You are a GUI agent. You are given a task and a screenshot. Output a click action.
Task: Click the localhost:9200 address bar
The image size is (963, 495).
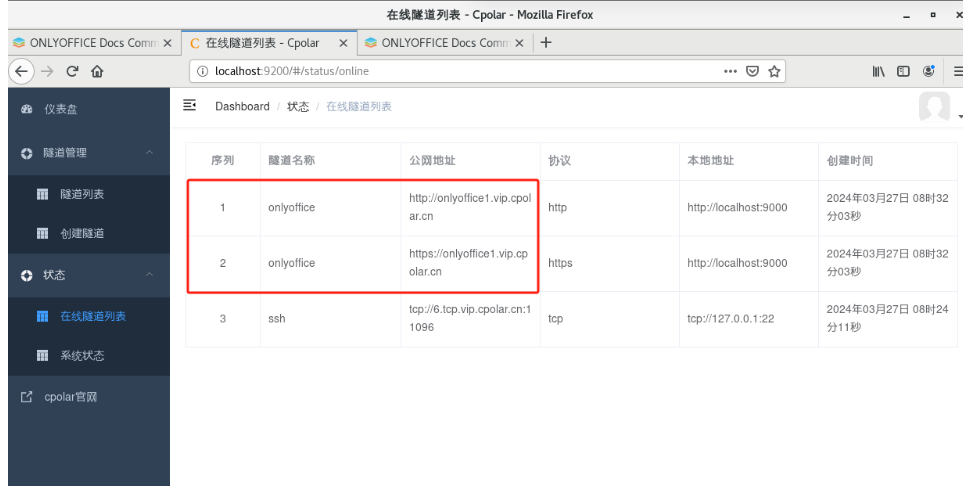450,71
